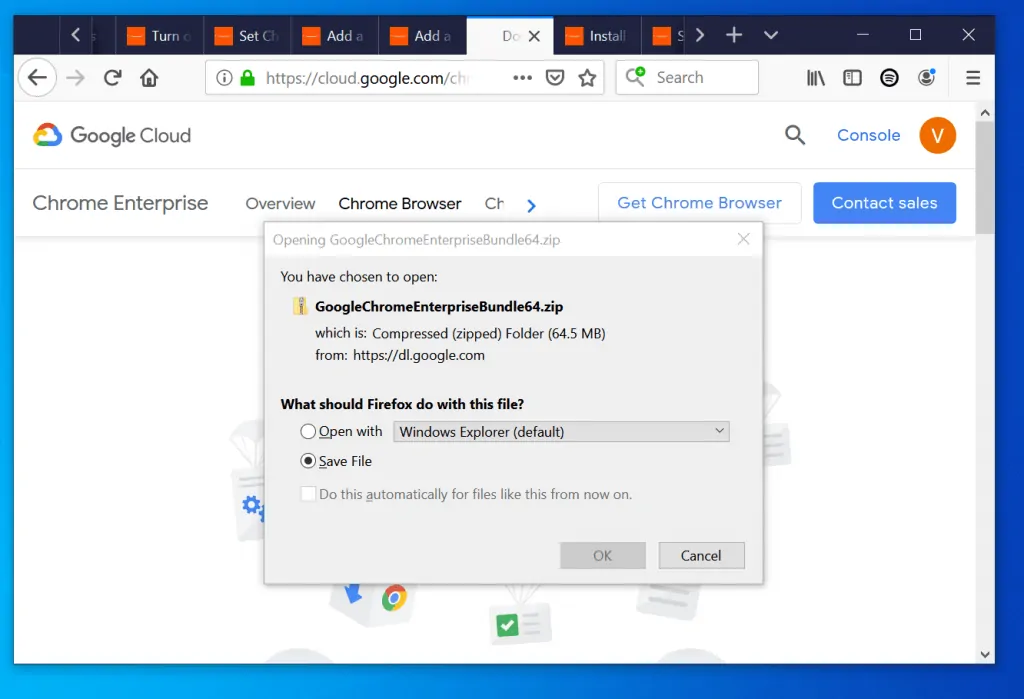Open the Firefox Library panel
This screenshot has height=699, width=1024.
815,77
